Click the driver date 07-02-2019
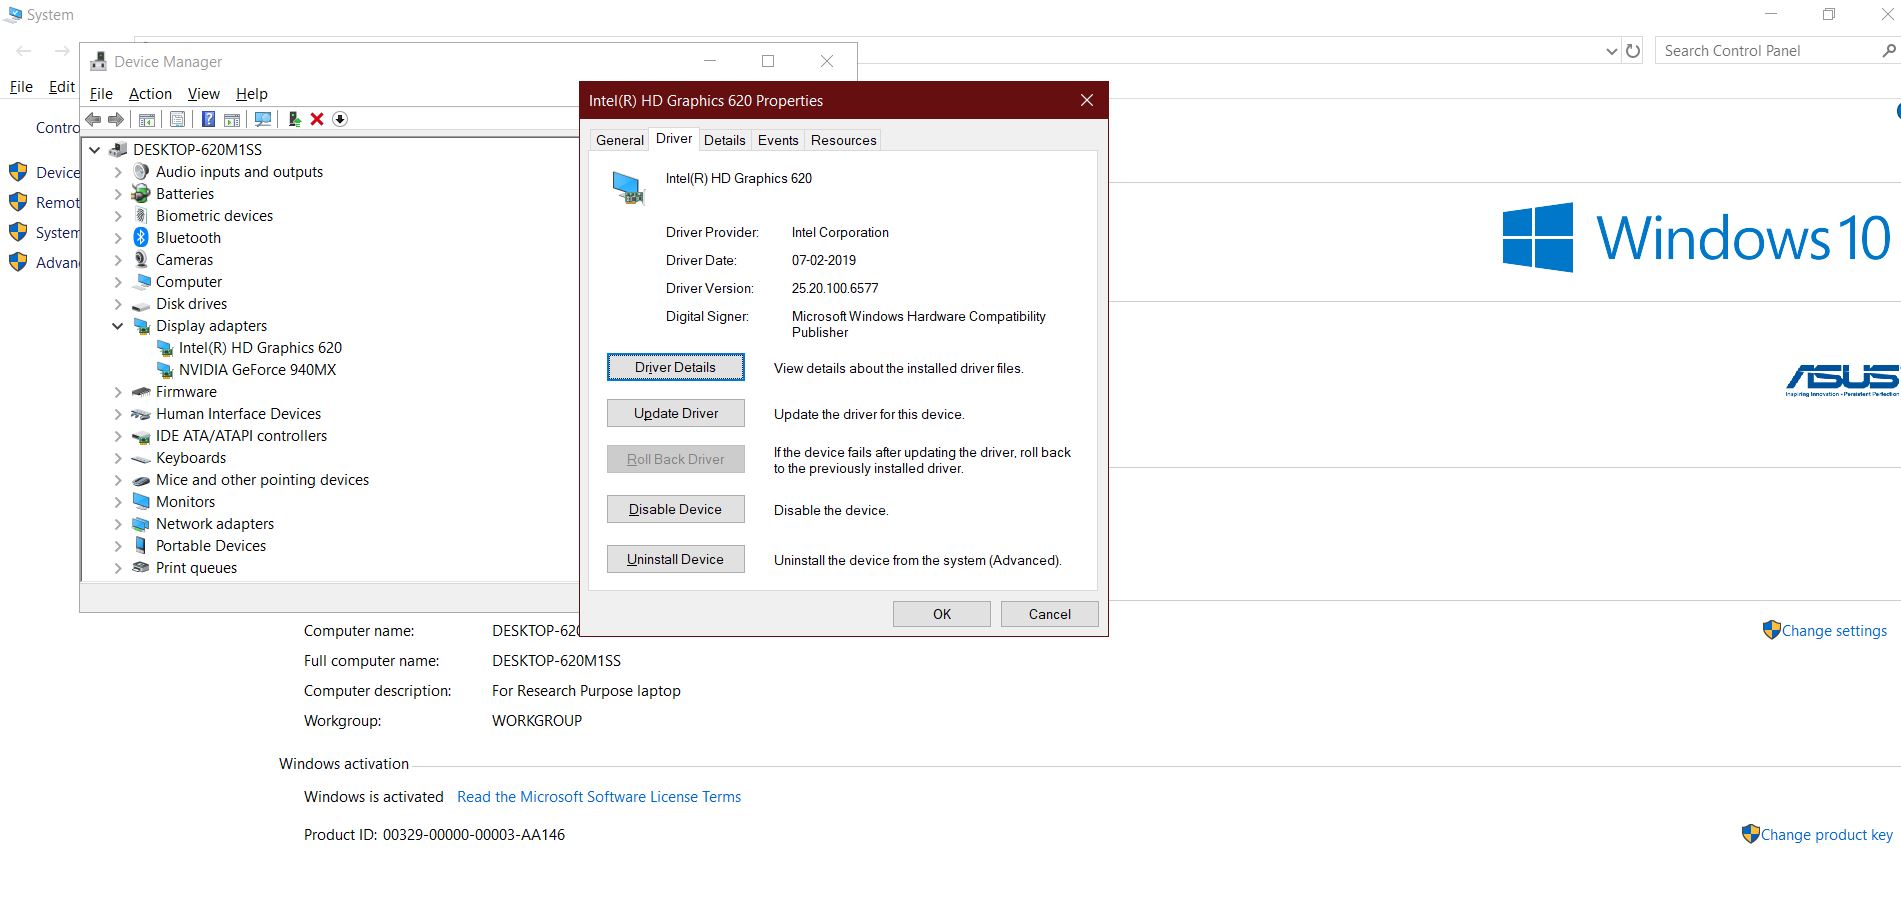Image resolution: width=1901 pixels, height=901 pixels. (x=824, y=260)
